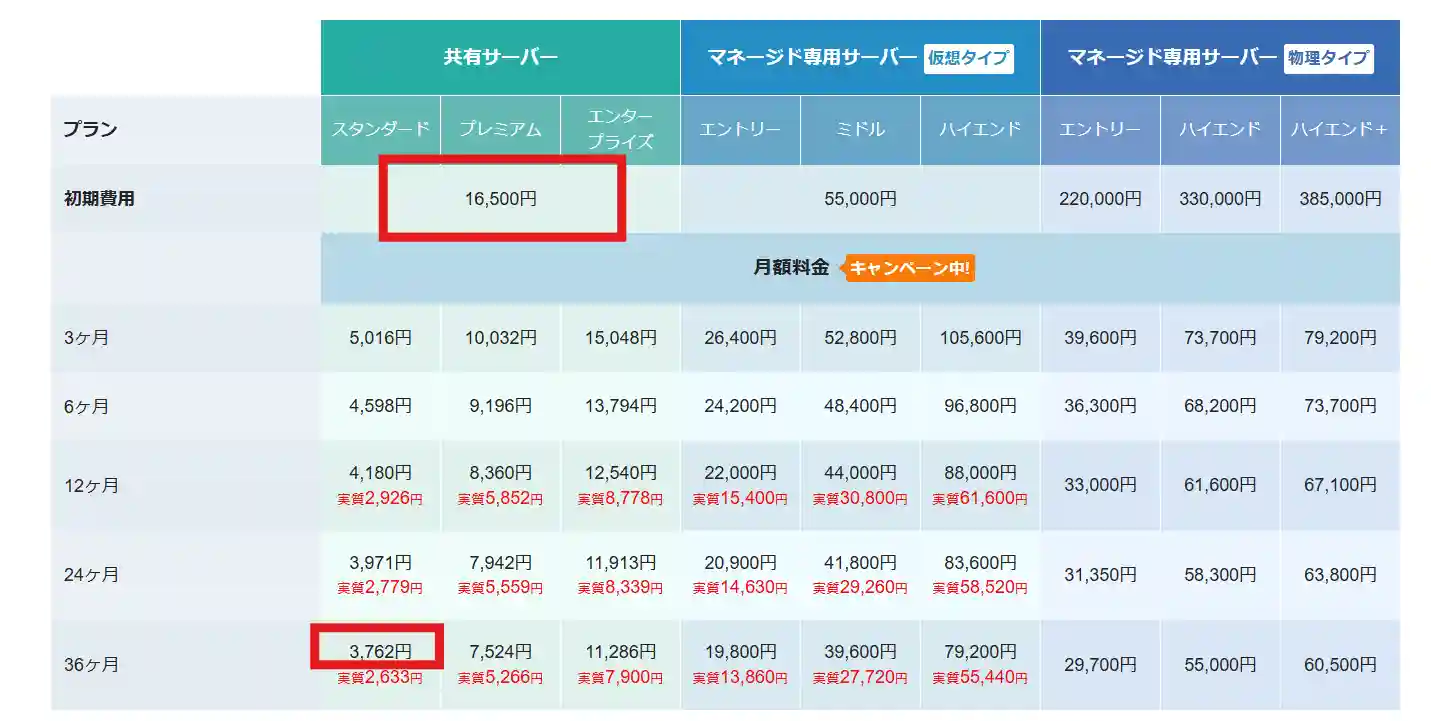Click the 5,016円 price cell
Viewport: 1431px width, 721px height.
(x=380, y=338)
